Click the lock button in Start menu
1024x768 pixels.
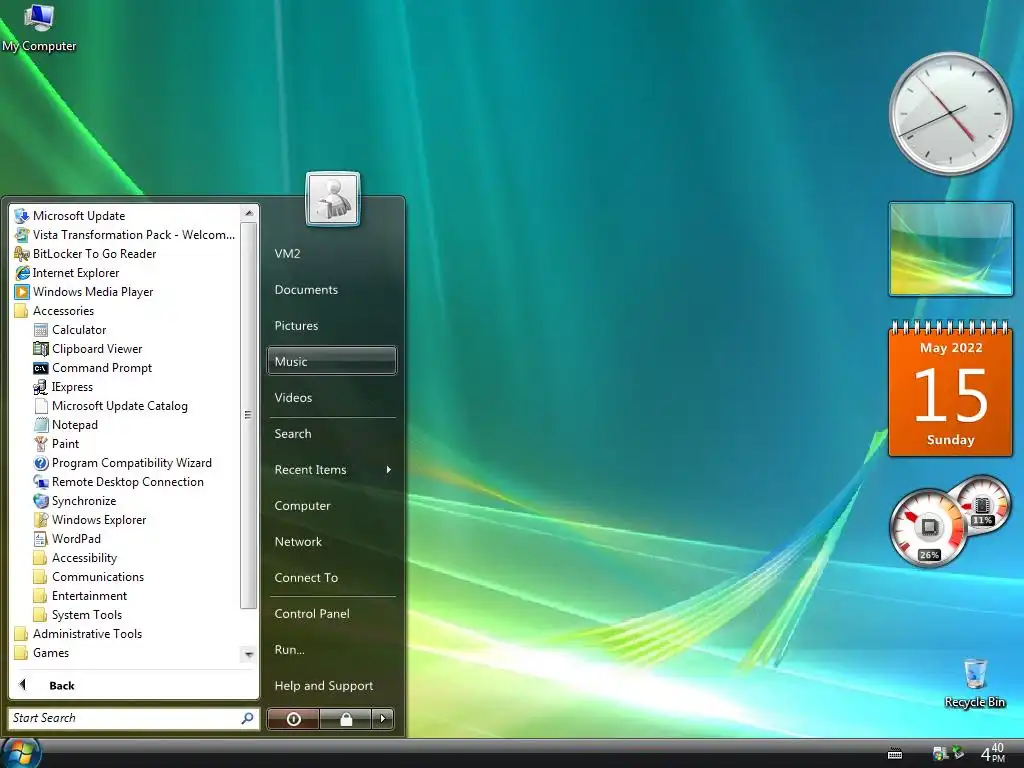coord(345,718)
